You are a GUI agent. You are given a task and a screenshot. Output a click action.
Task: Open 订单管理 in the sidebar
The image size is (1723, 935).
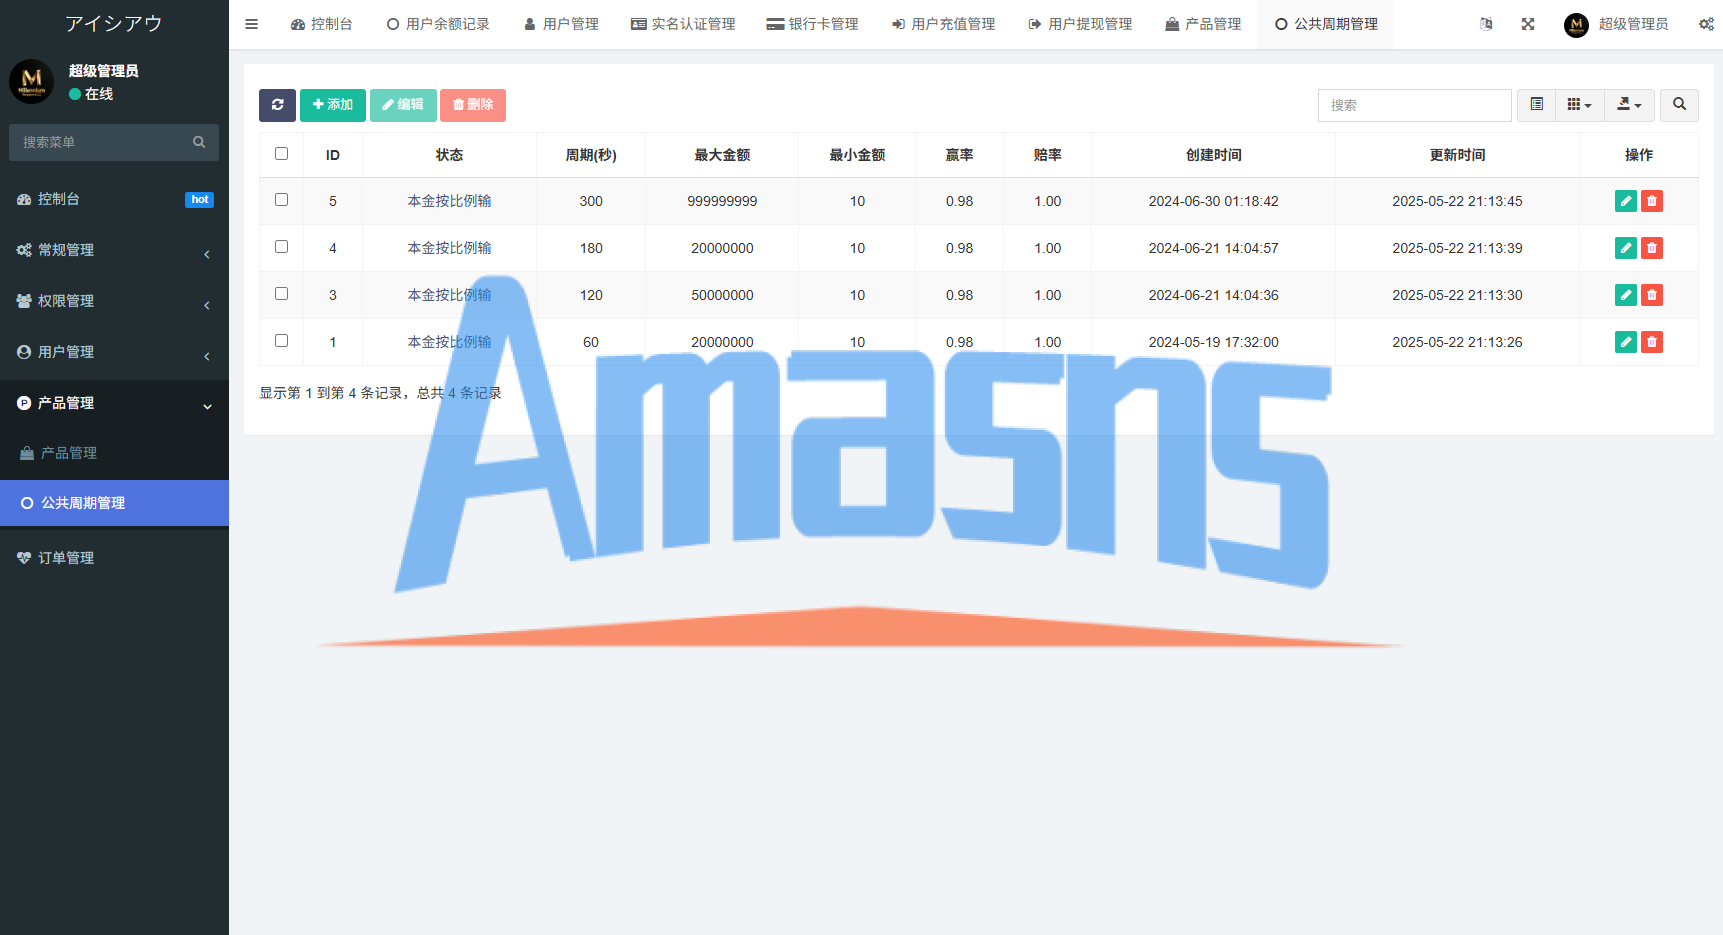114,558
